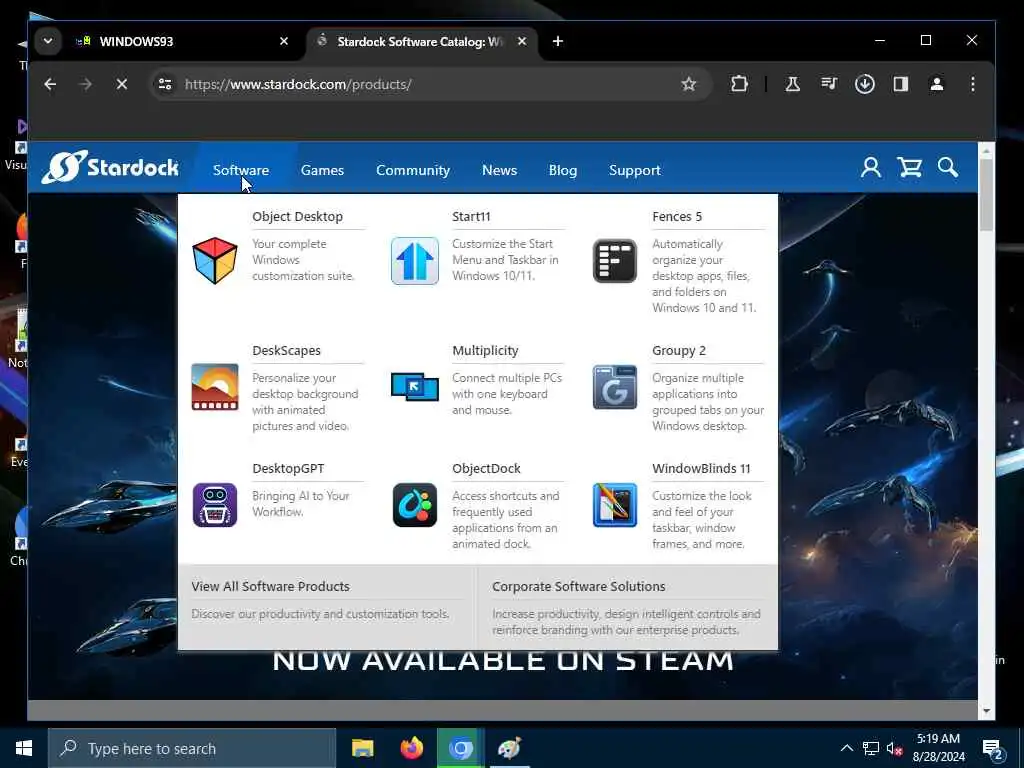
Task: Stop loading the page with X button
Action: 121,84
